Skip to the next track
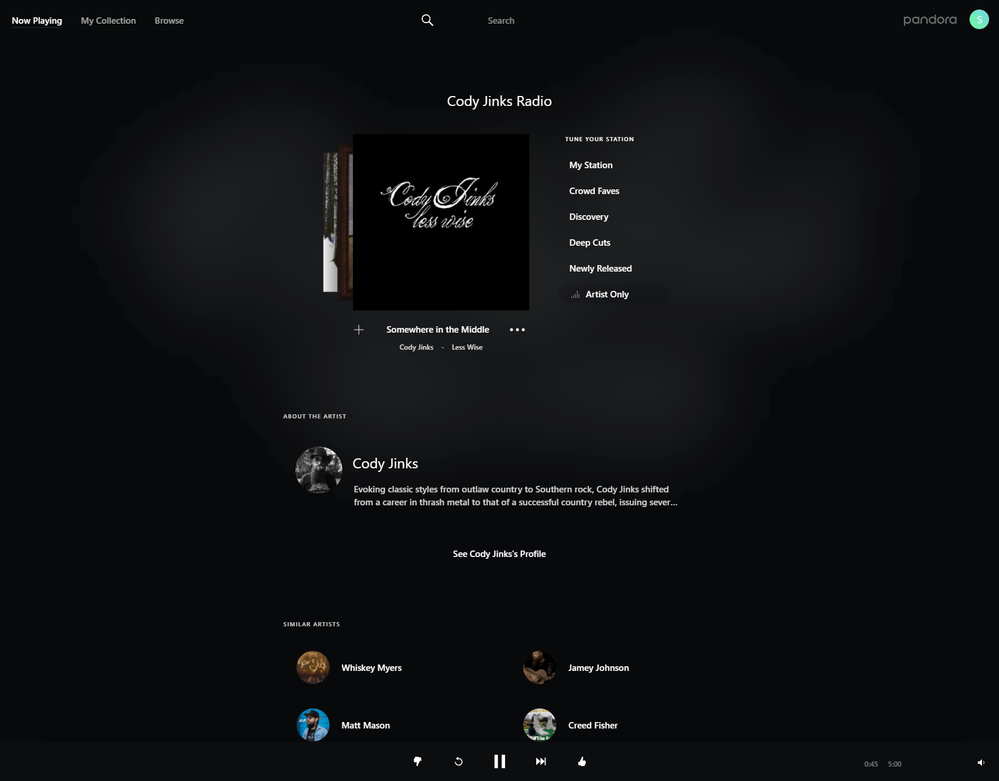This screenshot has width=999, height=781. pos(540,761)
